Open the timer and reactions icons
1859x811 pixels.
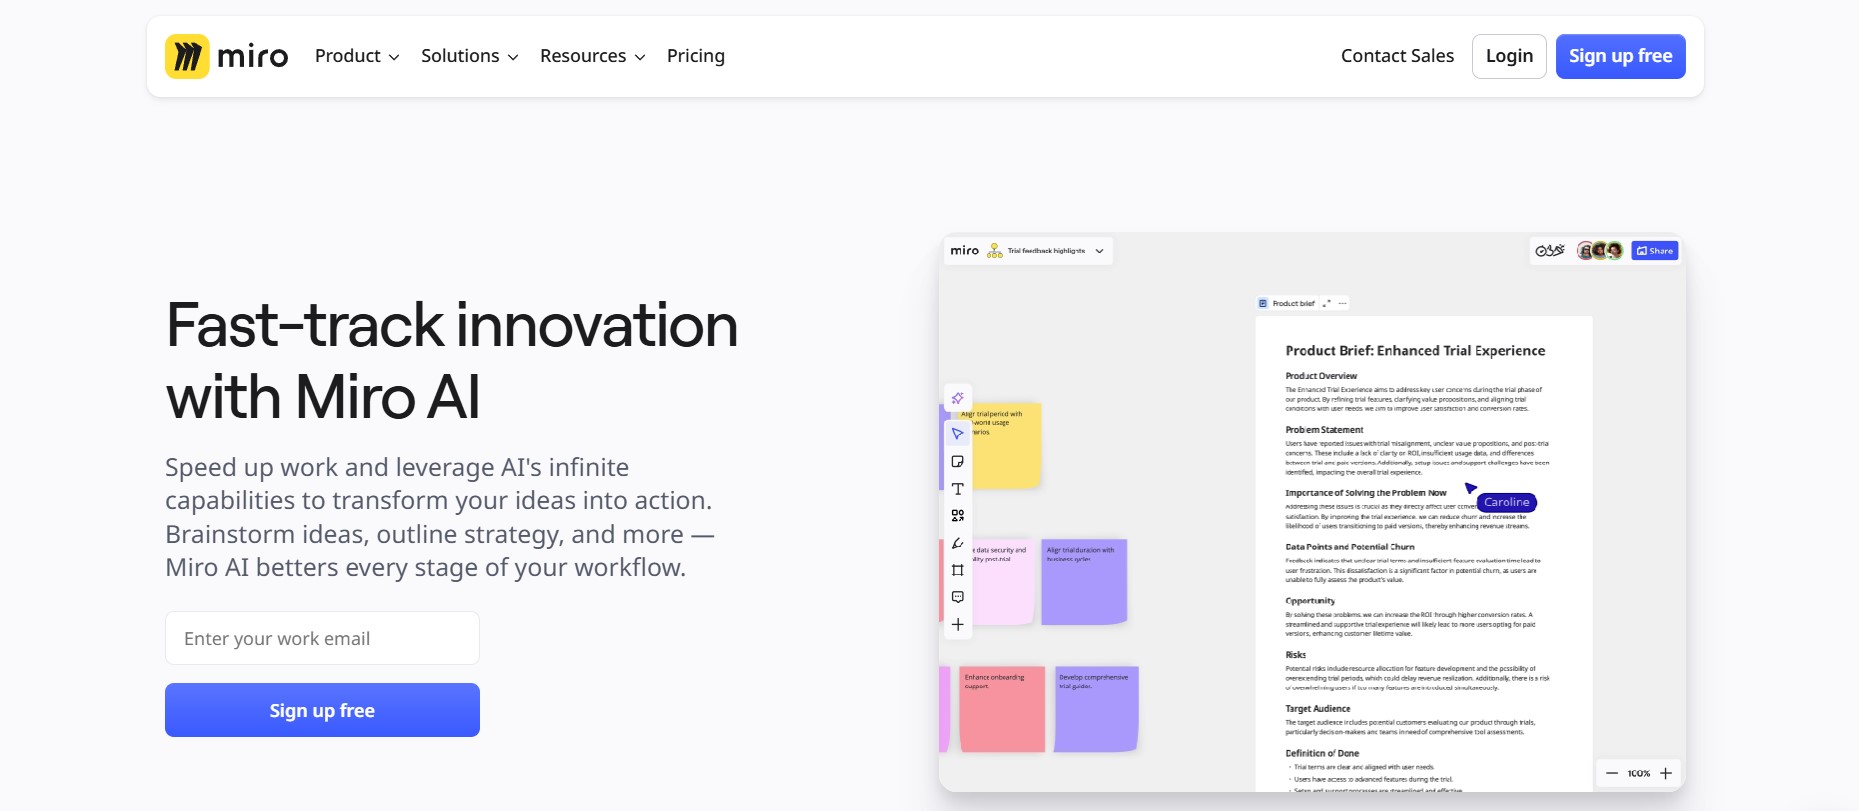pos(1549,251)
